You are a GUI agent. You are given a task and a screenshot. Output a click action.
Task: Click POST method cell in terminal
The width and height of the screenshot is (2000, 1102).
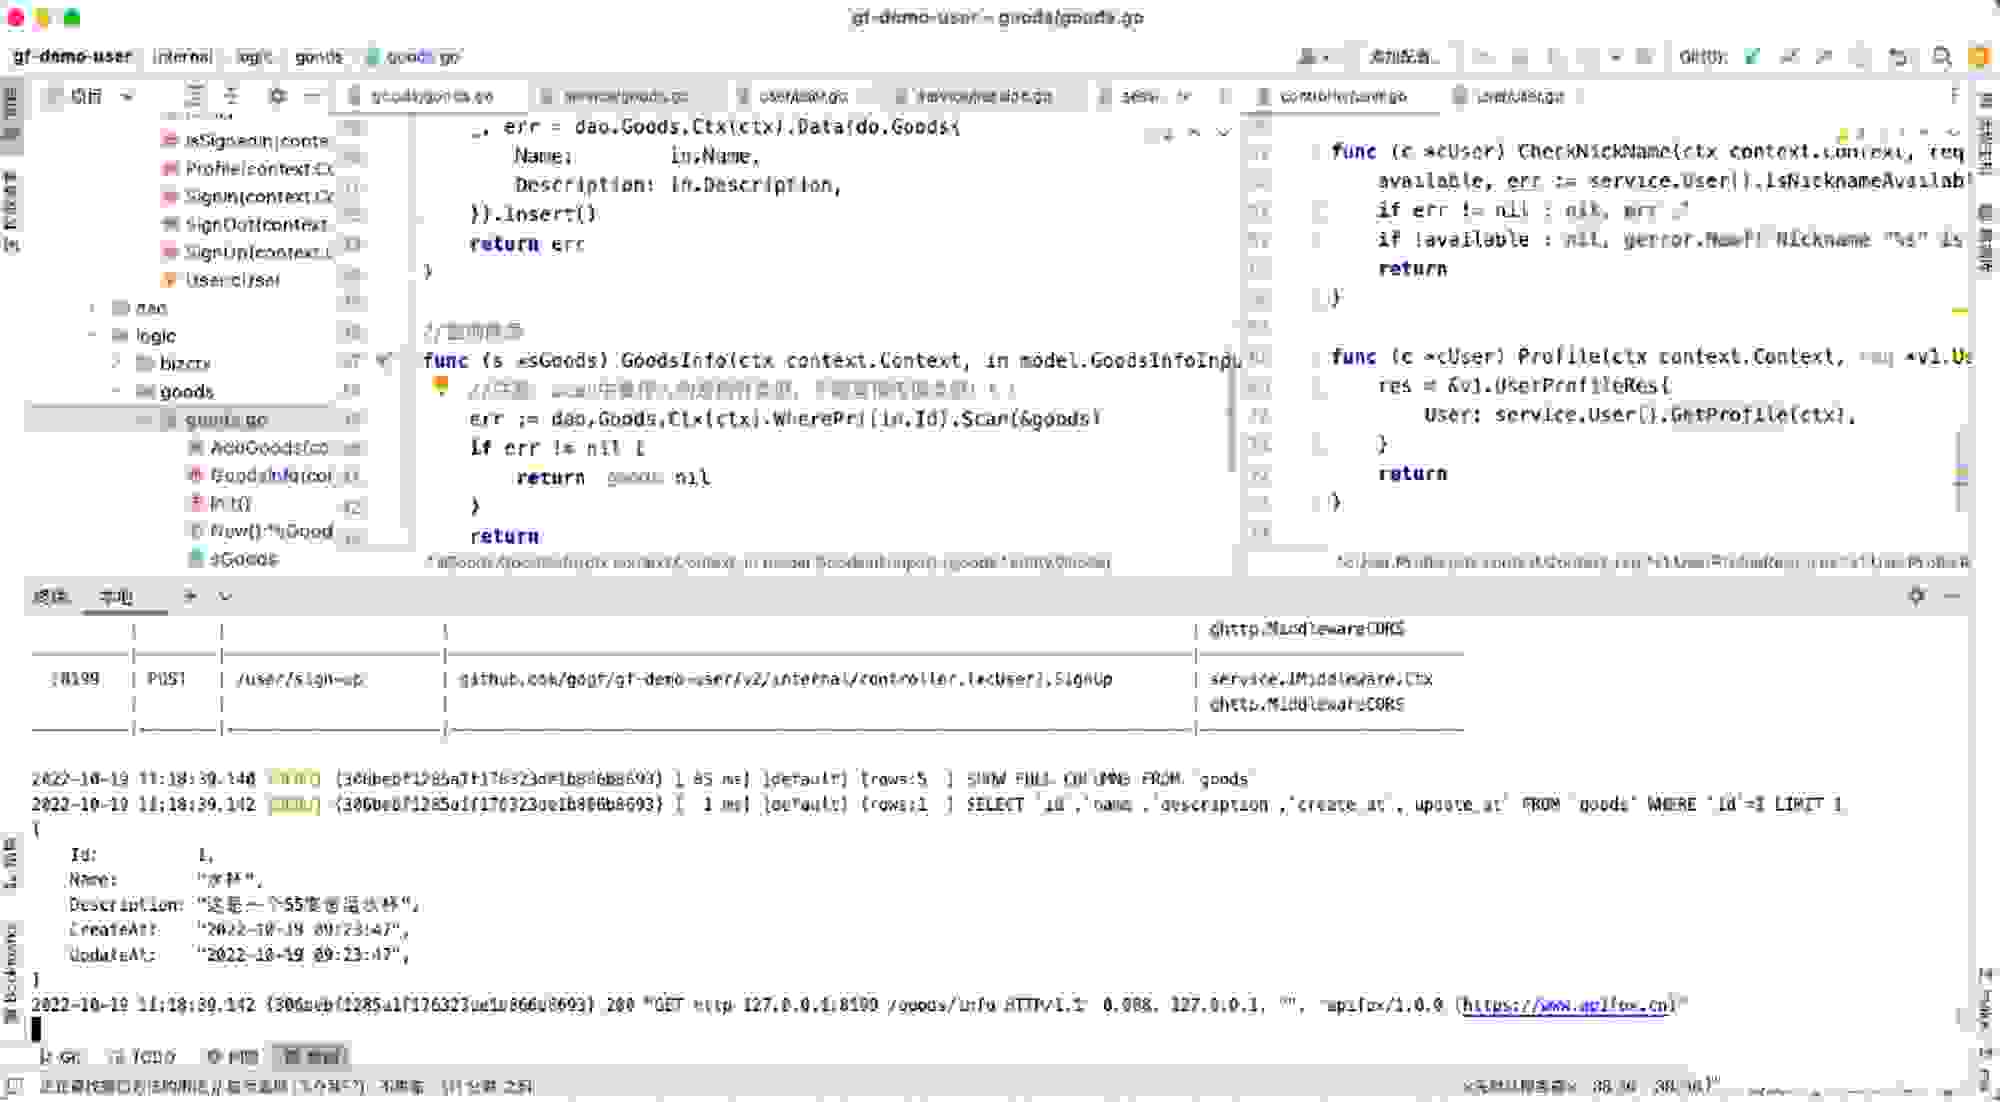[x=166, y=679]
